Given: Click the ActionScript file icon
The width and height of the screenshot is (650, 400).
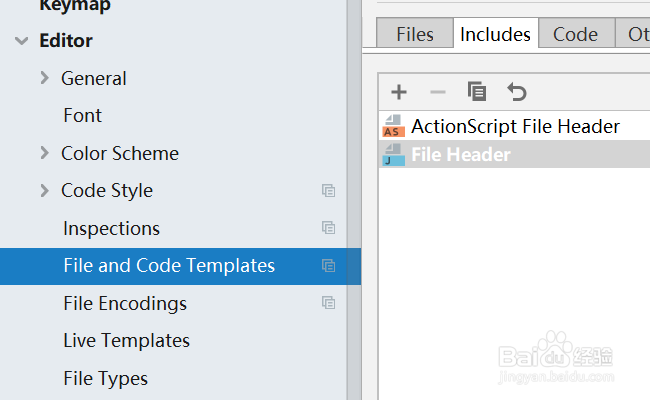Looking at the screenshot, I should point(393,126).
